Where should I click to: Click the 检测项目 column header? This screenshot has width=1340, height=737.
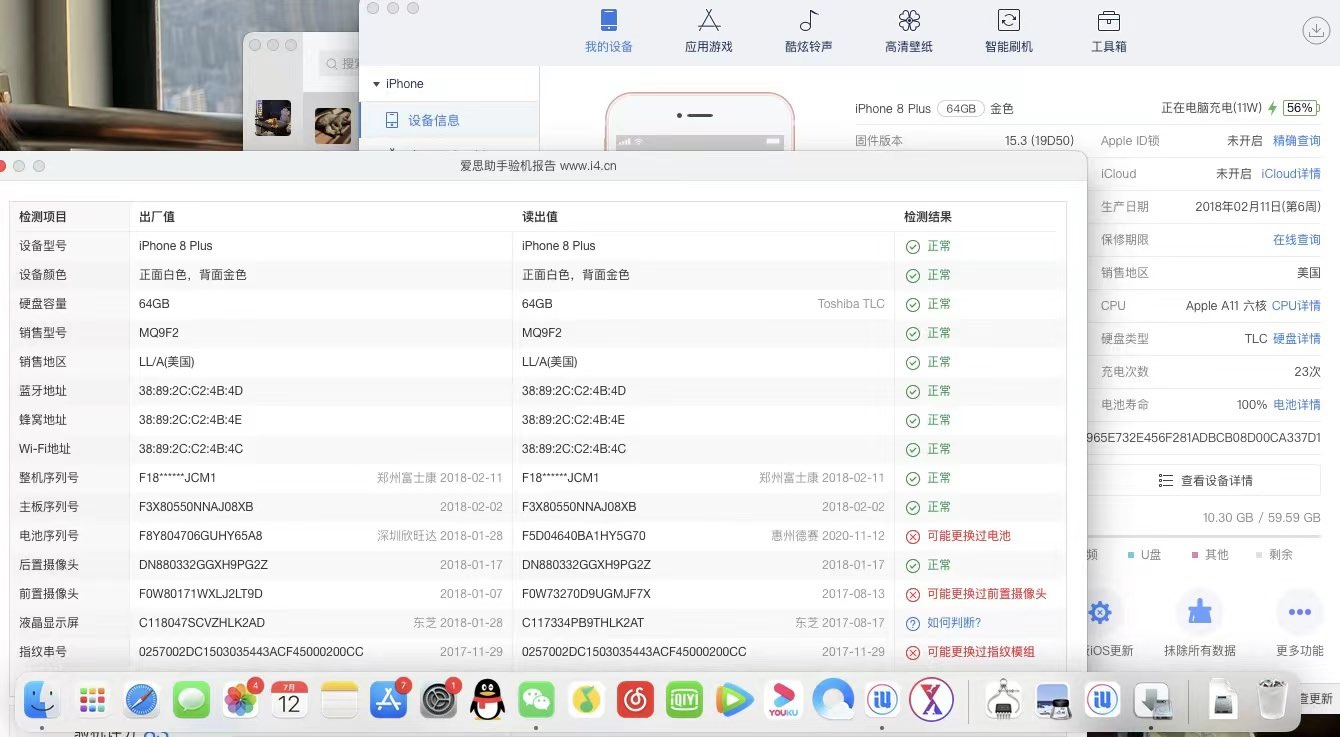click(x=43, y=217)
